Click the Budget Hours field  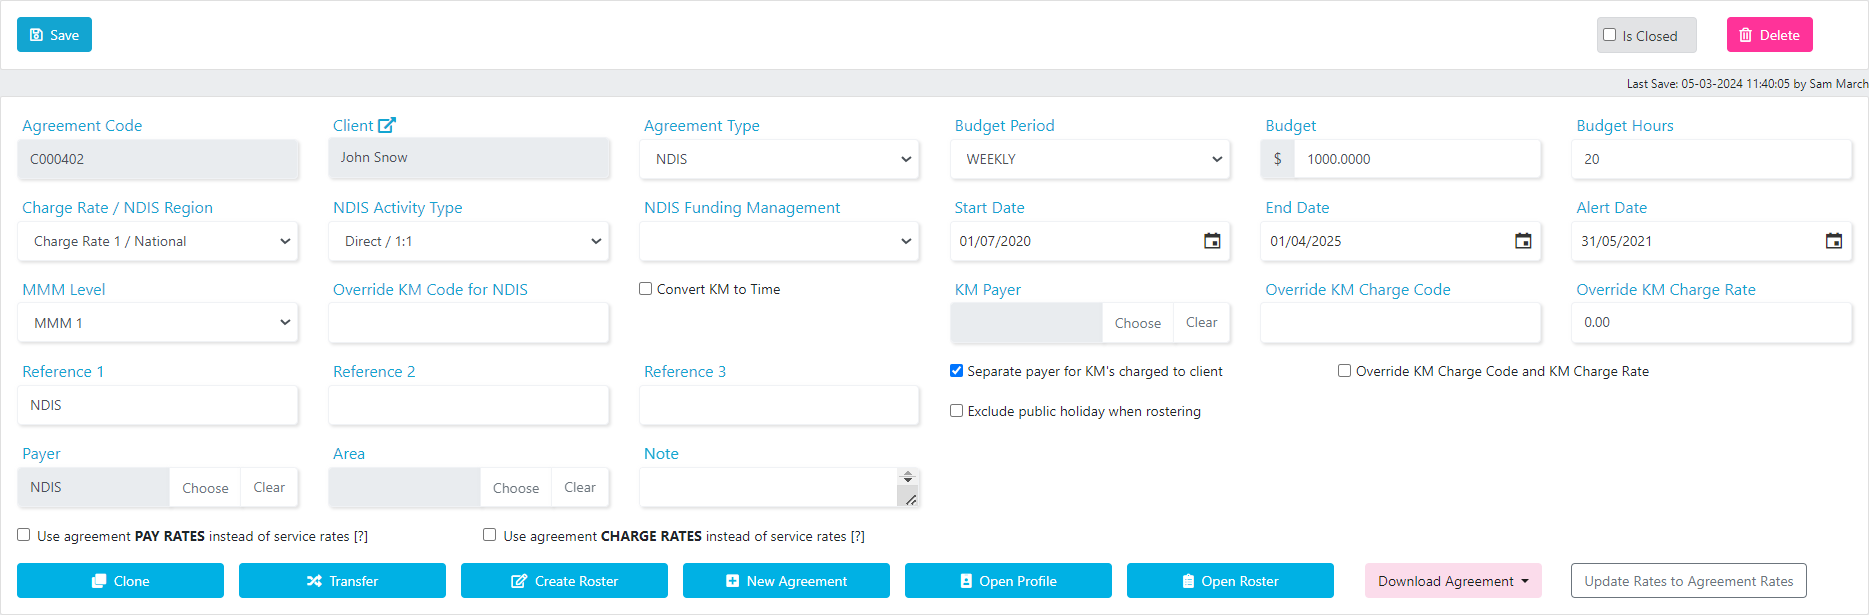tap(1712, 159)
